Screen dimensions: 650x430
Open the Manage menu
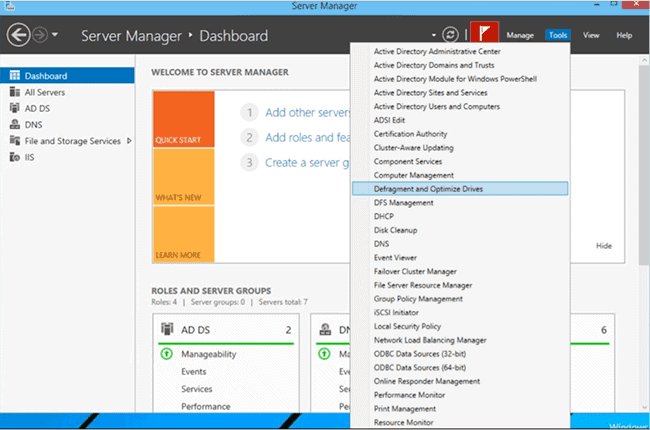(520, 35)
